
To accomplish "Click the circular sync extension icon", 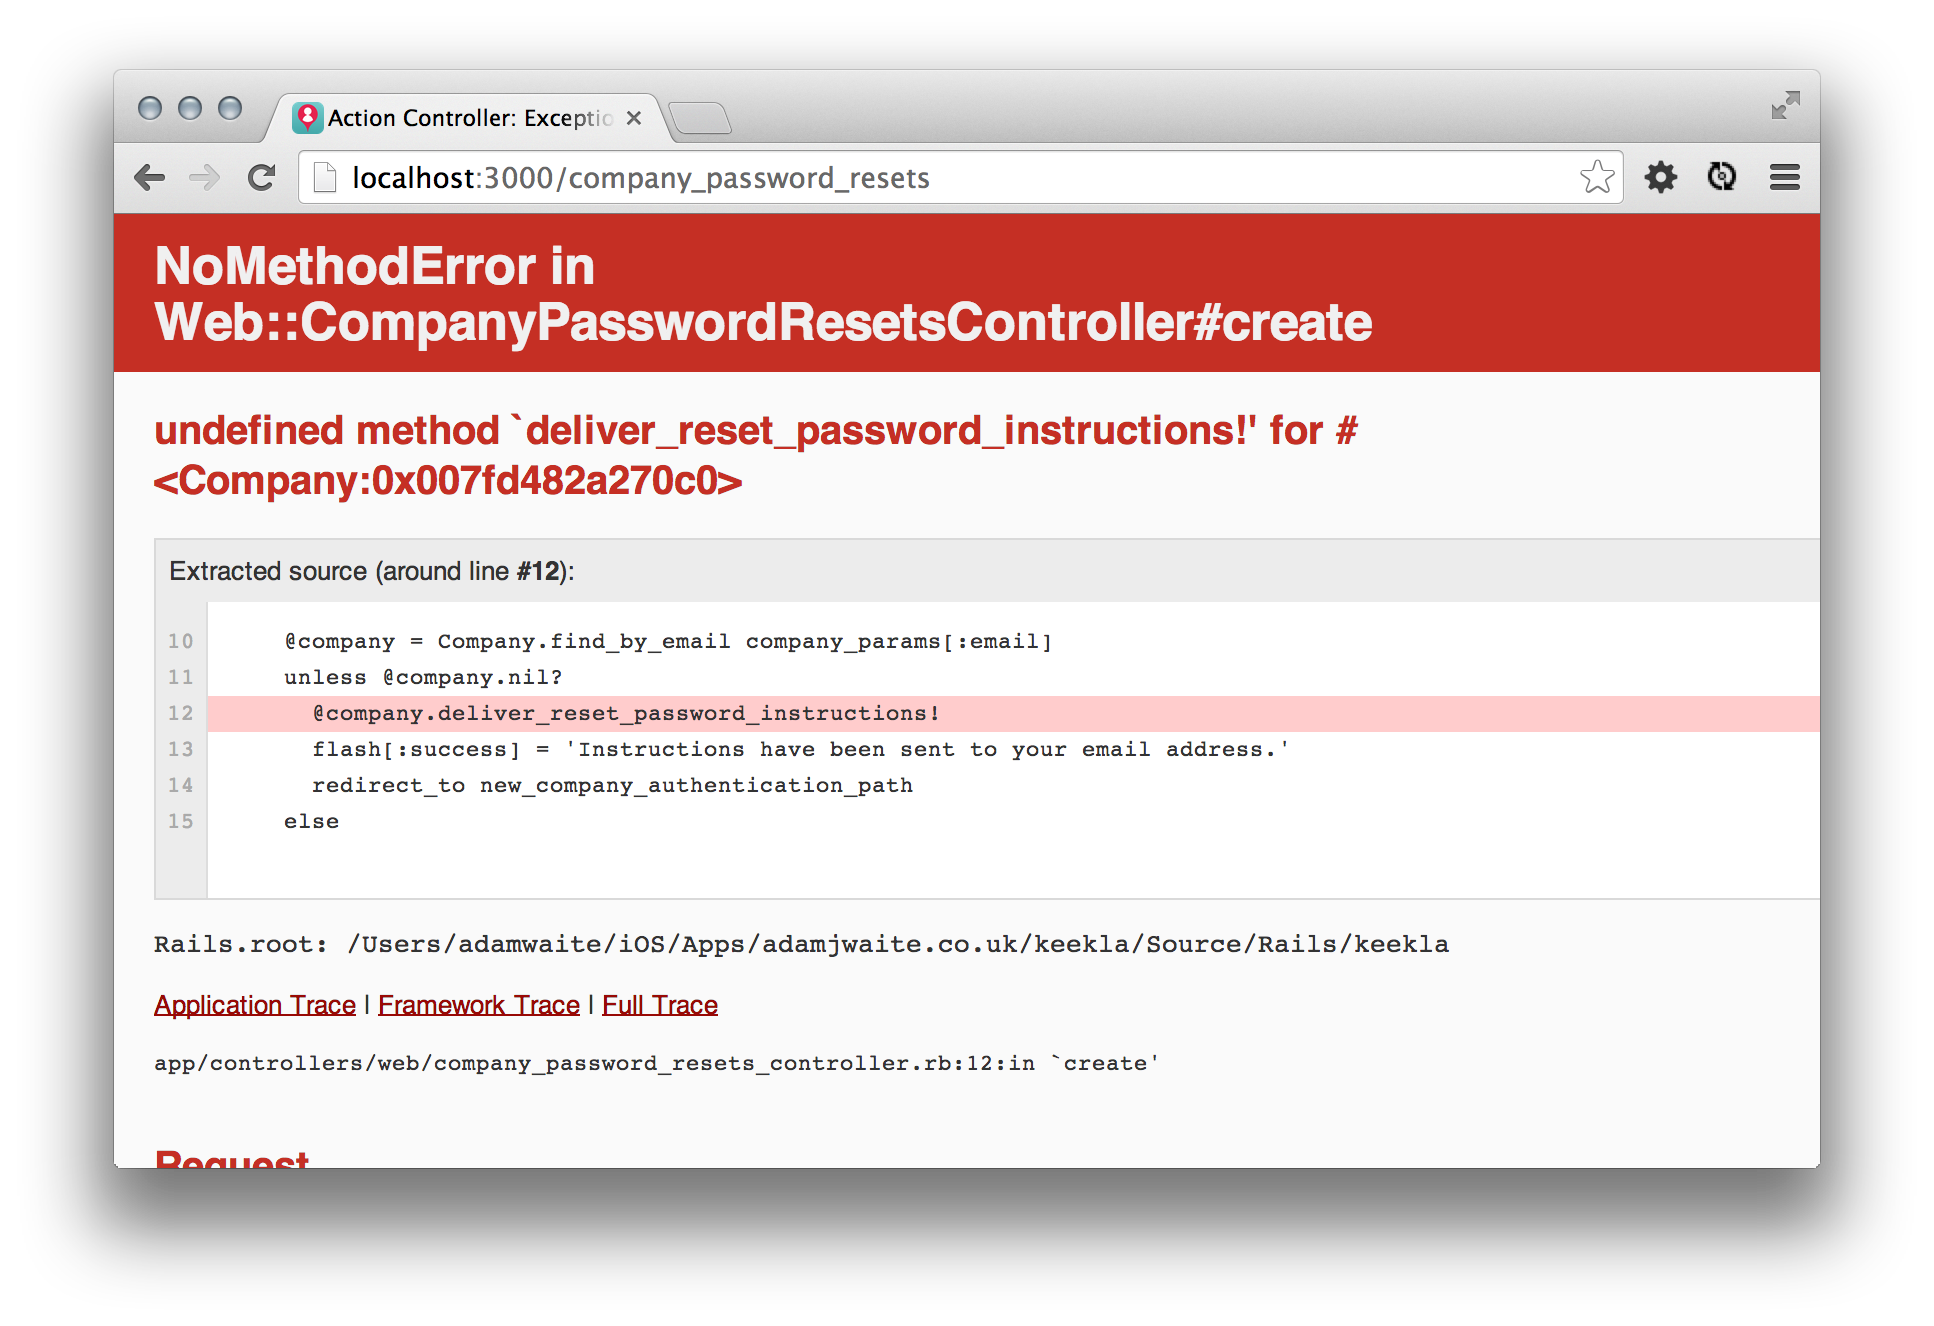I will (1722, 177).
